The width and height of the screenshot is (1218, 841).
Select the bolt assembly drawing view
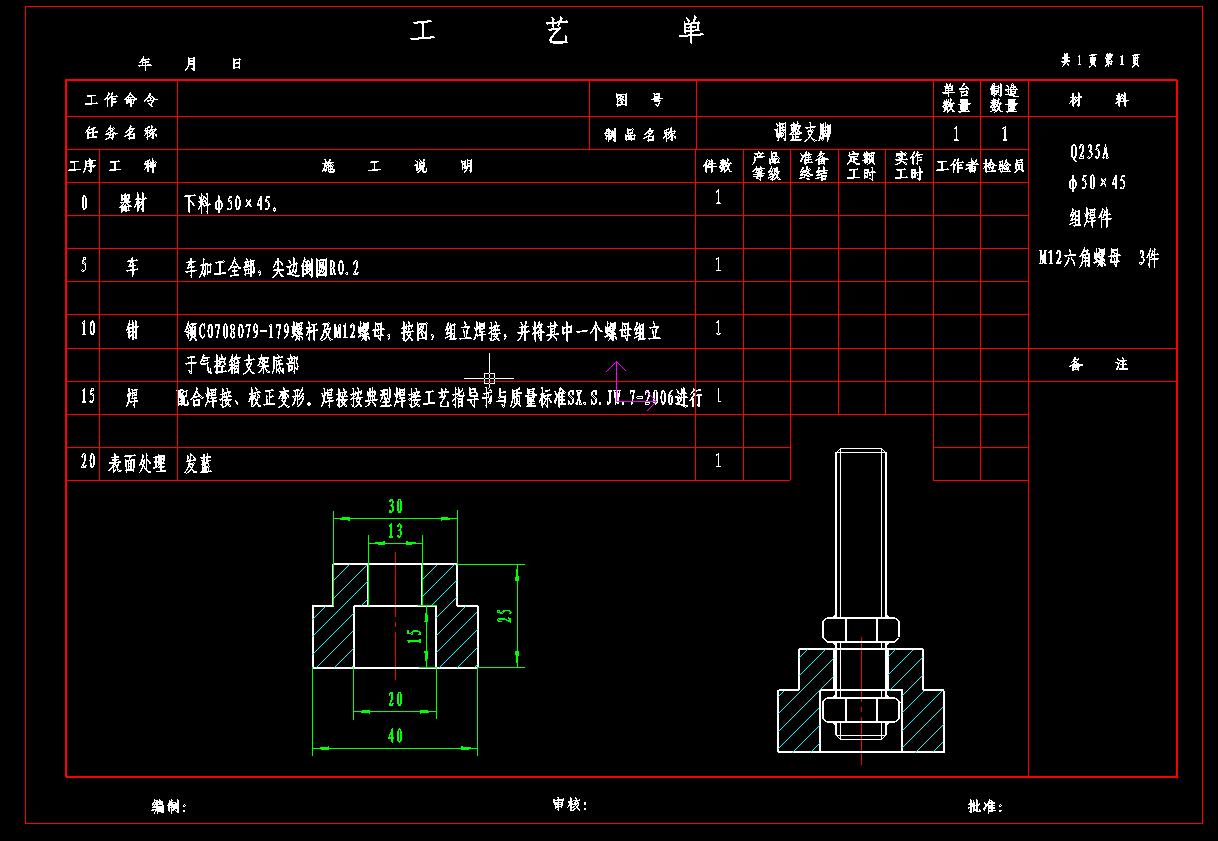[861, 606]
